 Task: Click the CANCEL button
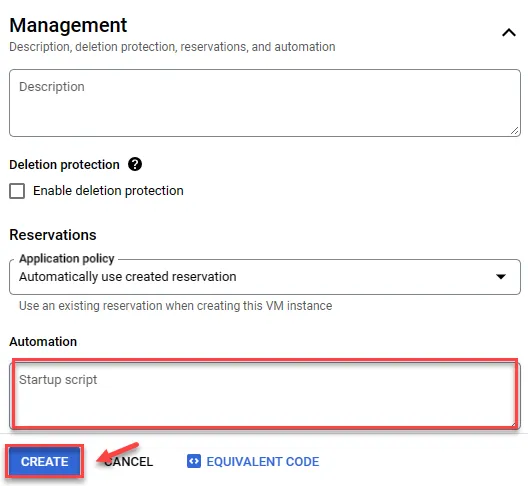(x=129, y=461)
